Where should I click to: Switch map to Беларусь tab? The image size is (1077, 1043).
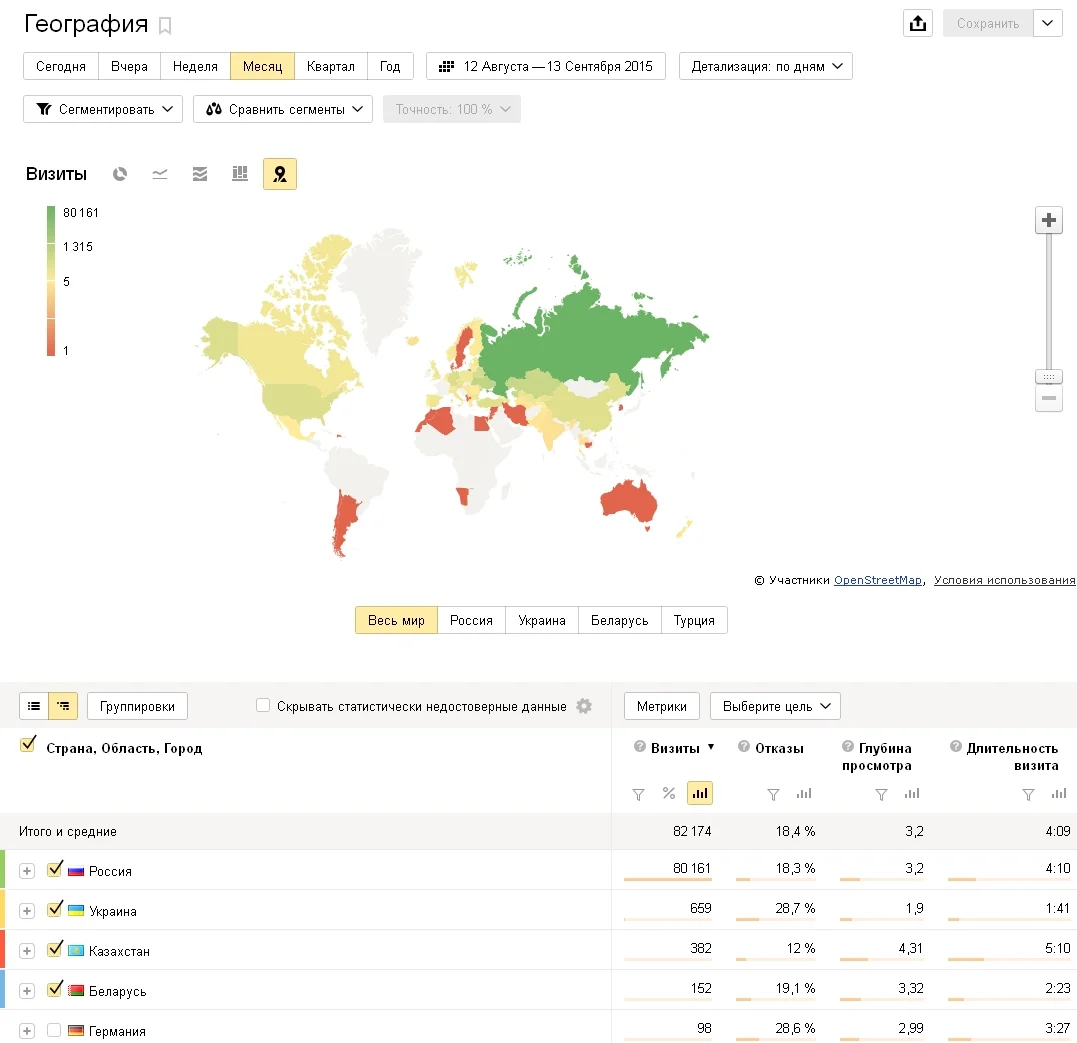620,620
